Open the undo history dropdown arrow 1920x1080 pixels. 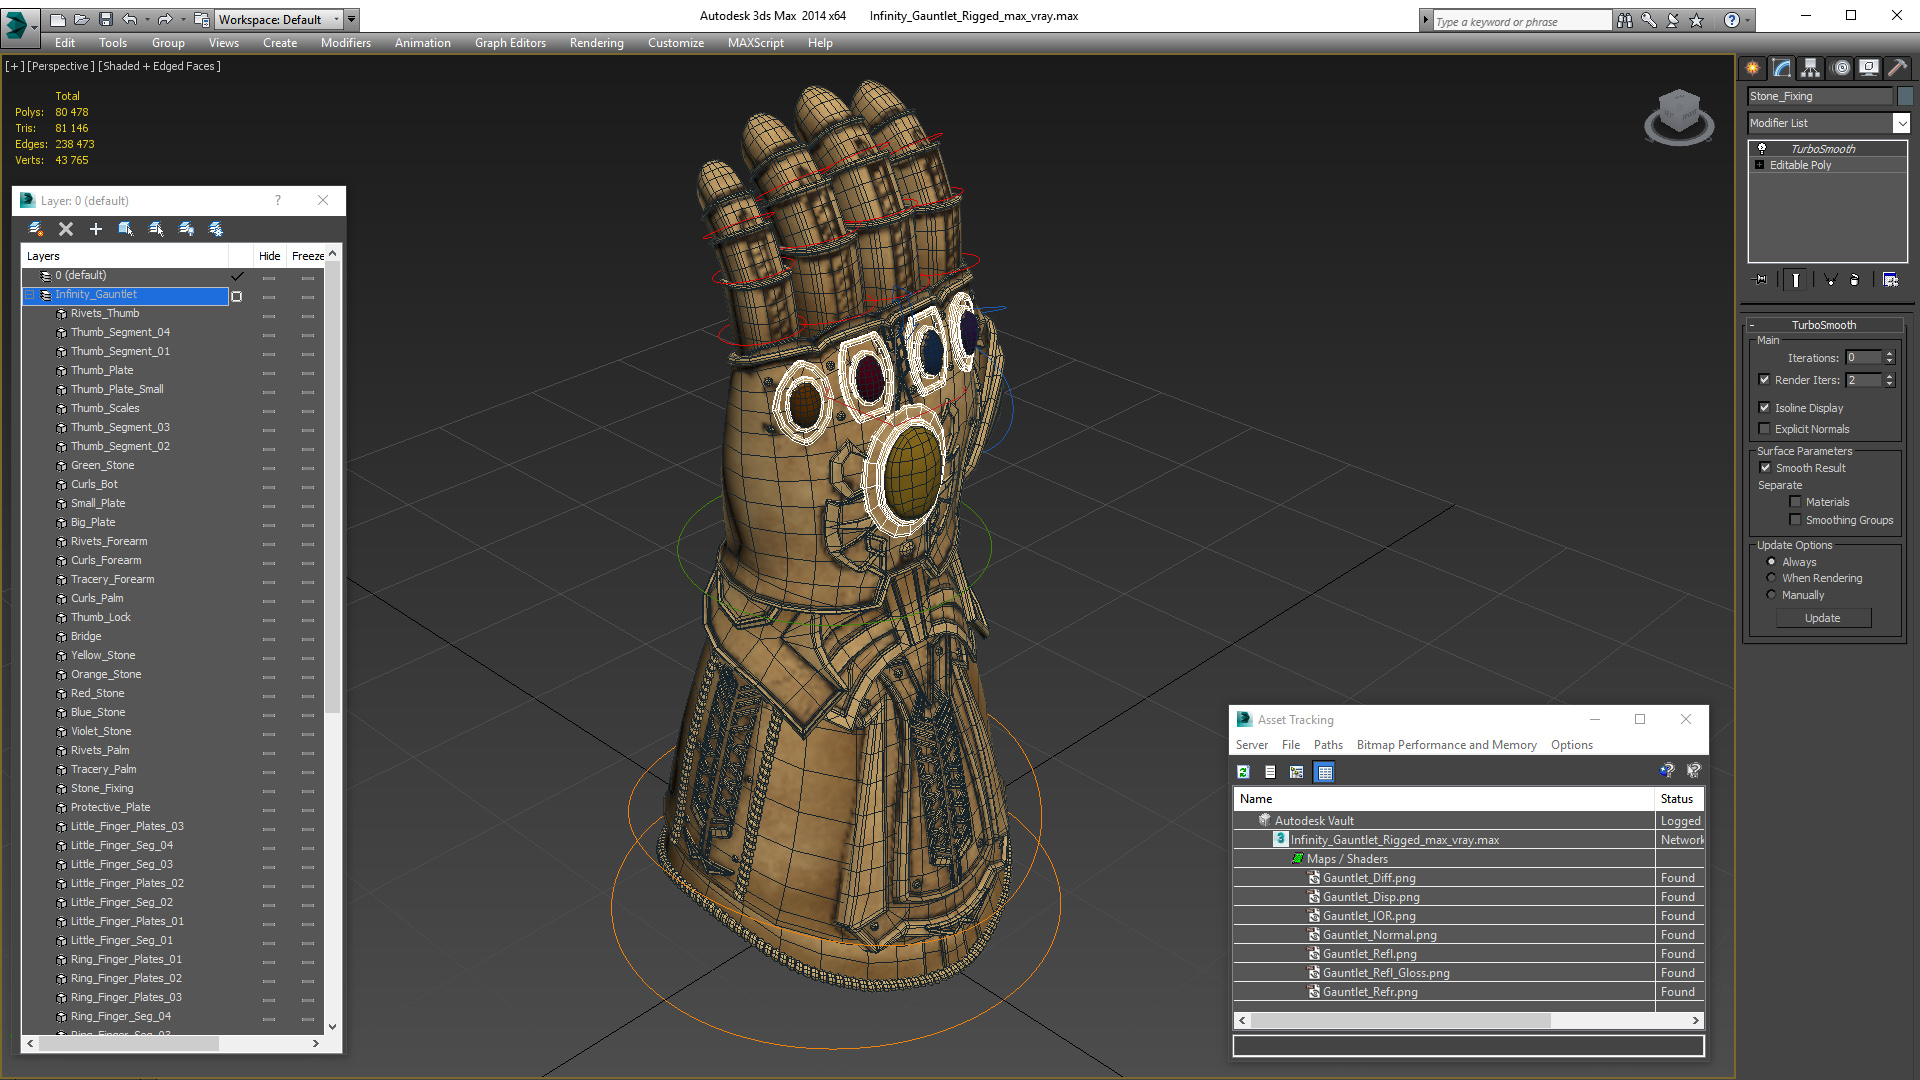(x=147, y=19)
